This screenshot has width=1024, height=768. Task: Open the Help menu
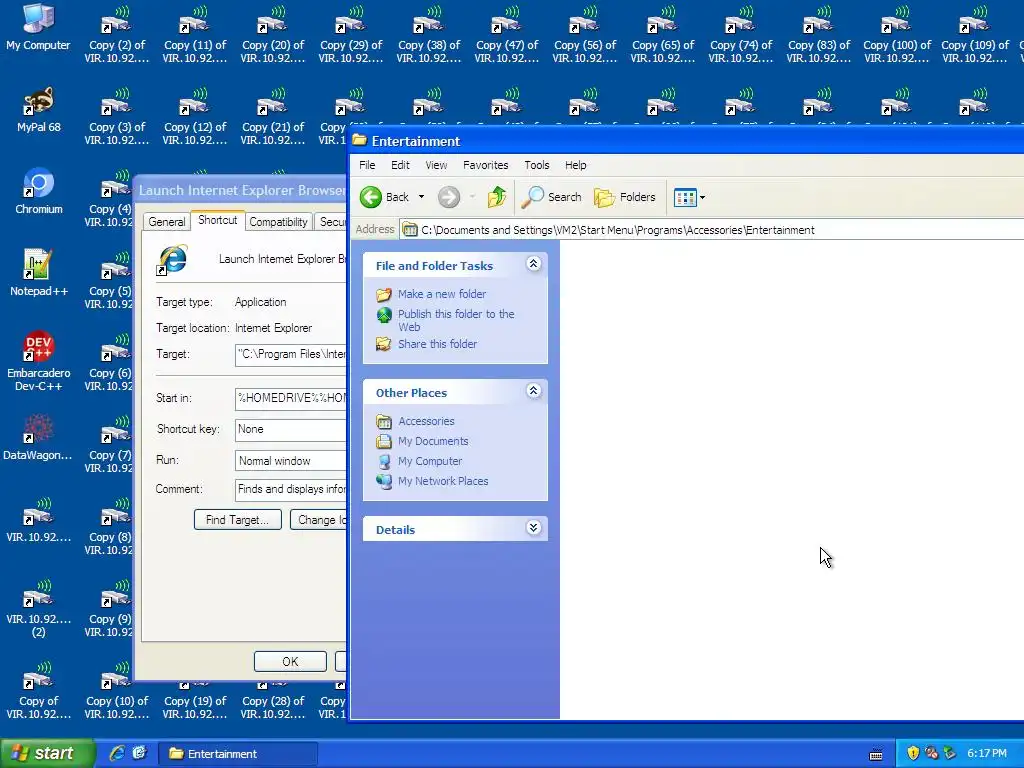click(x=575, y=165)
